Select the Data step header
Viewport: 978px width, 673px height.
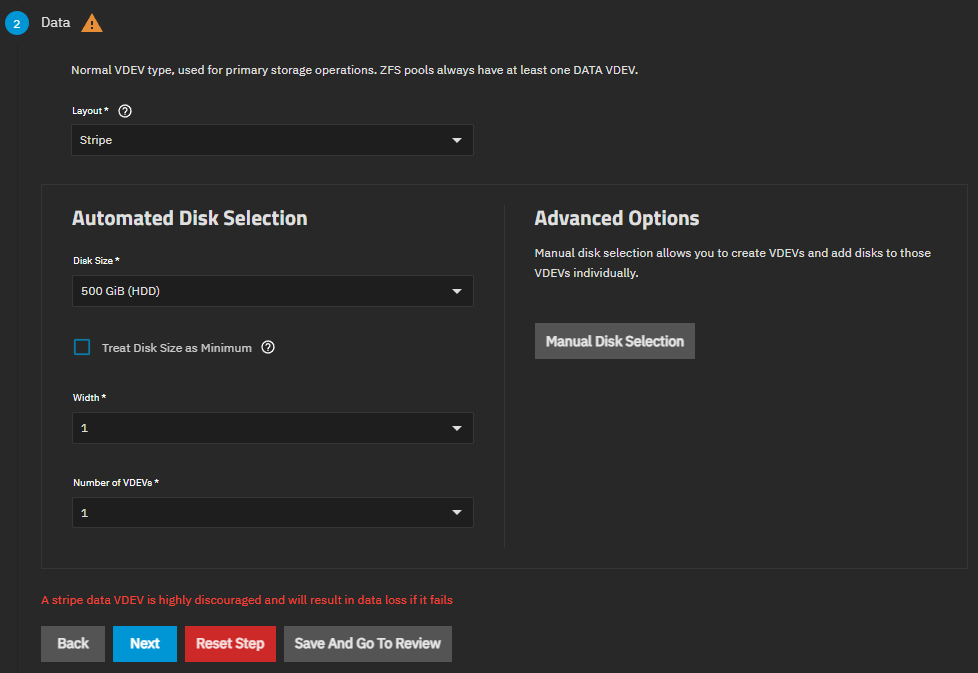point(56,22)
